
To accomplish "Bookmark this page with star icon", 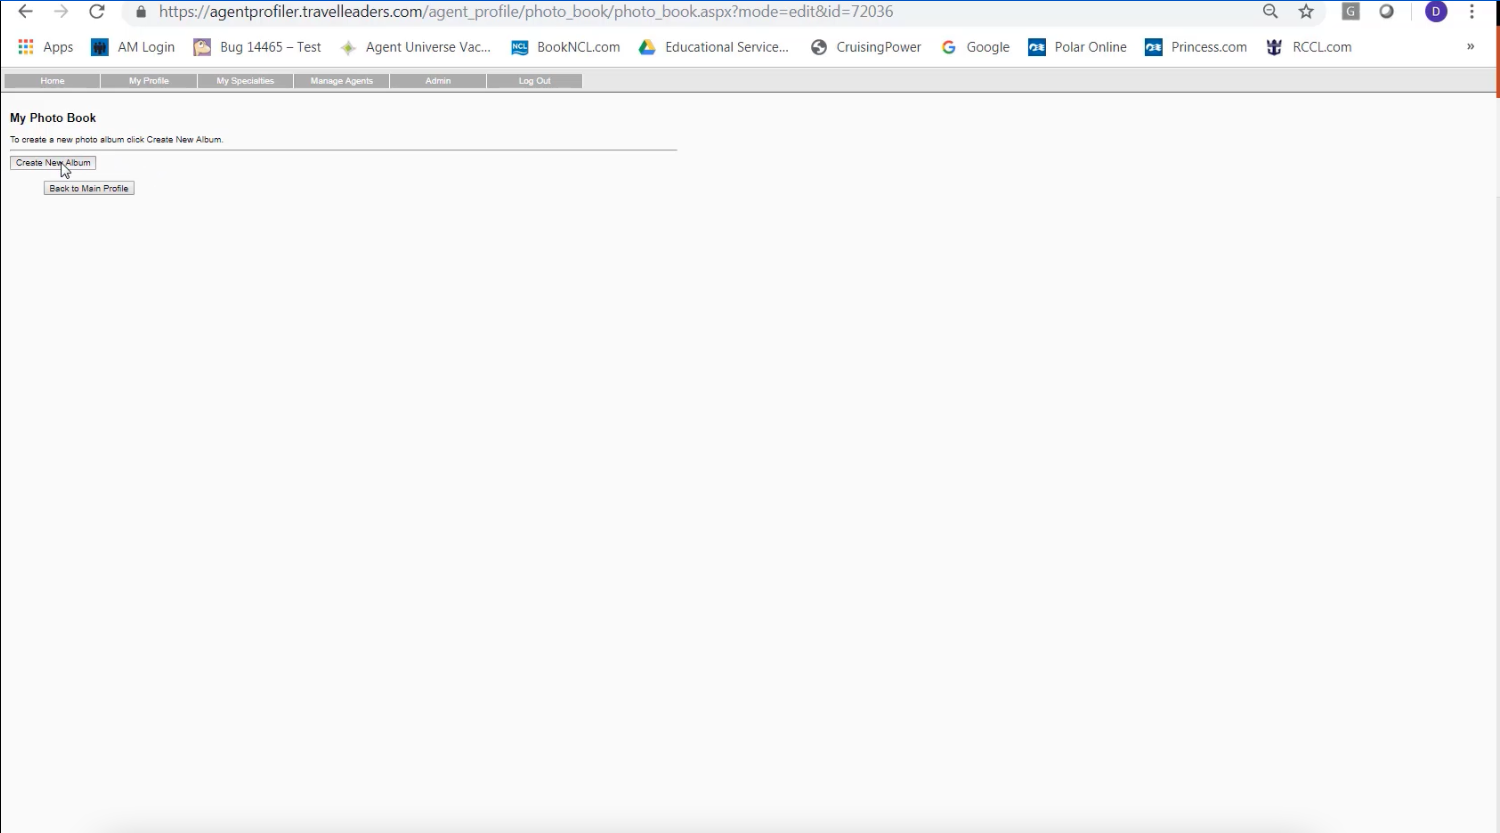I will (1306, 12).
